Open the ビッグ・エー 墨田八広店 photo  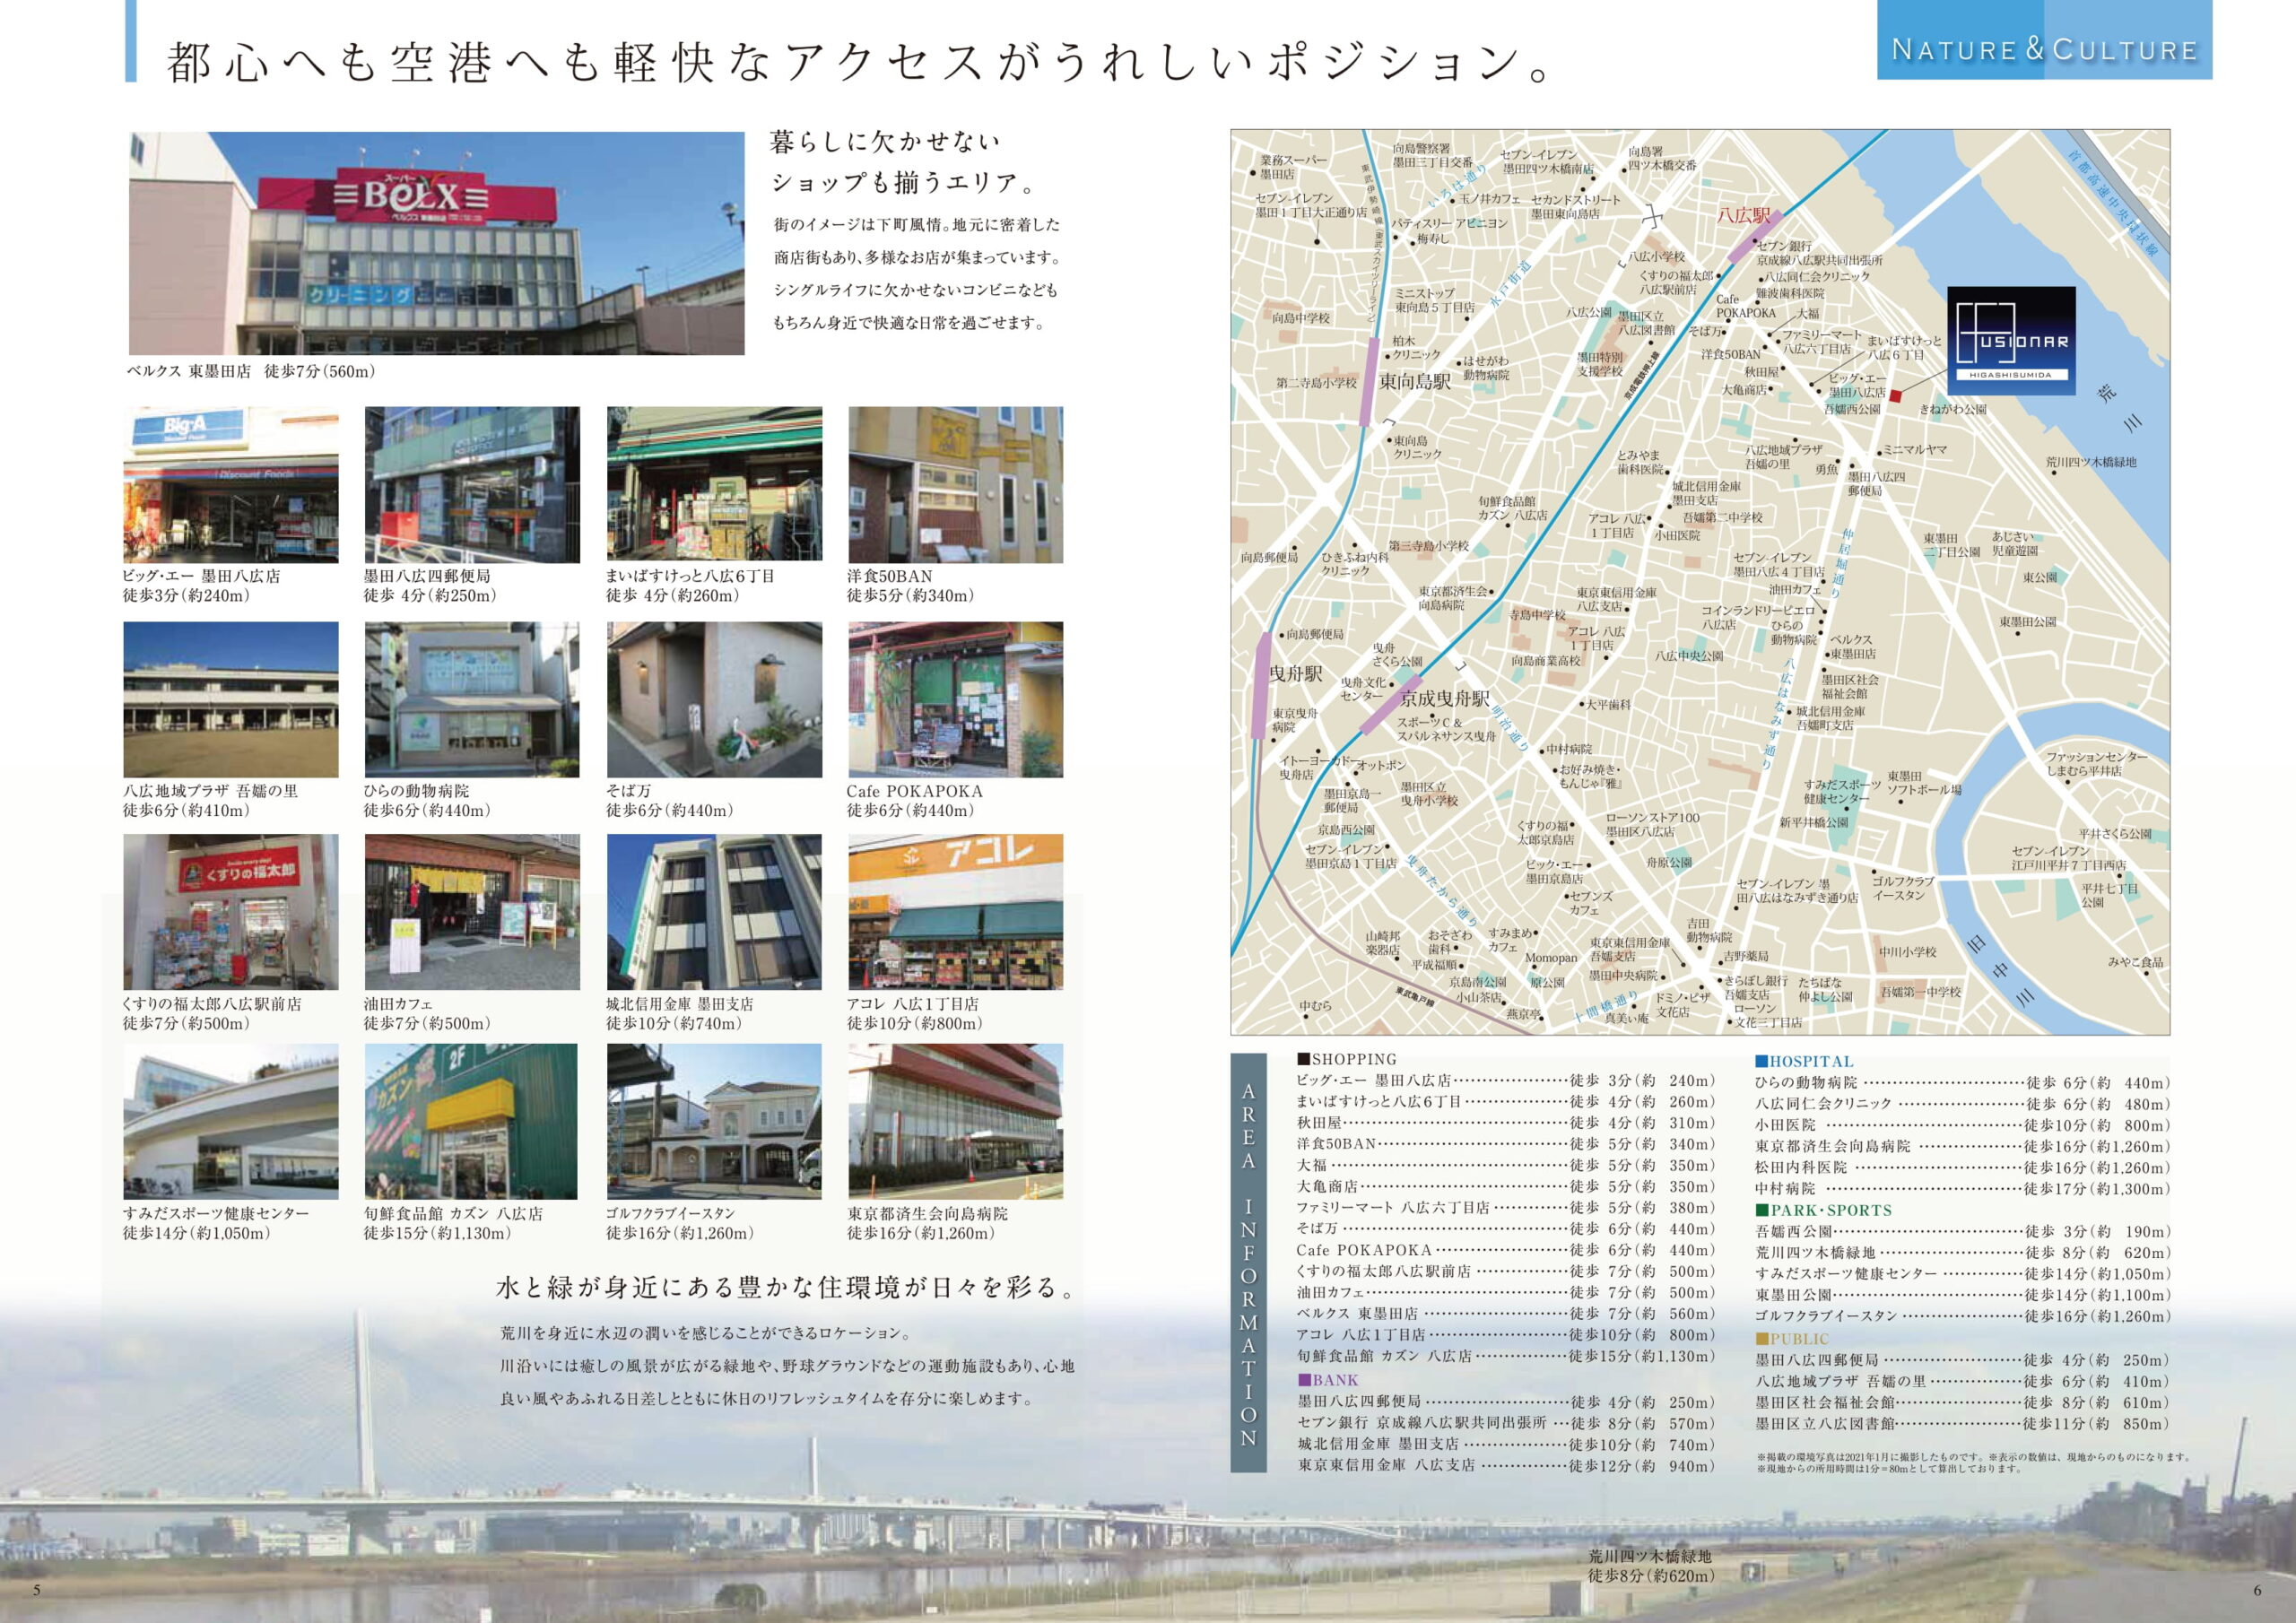pos(231,485)
